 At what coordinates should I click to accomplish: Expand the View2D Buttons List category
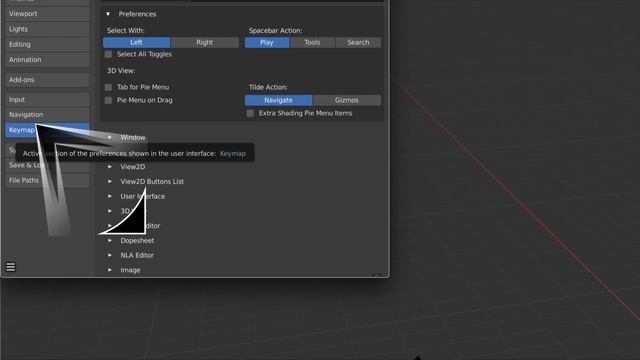point(110,182)
